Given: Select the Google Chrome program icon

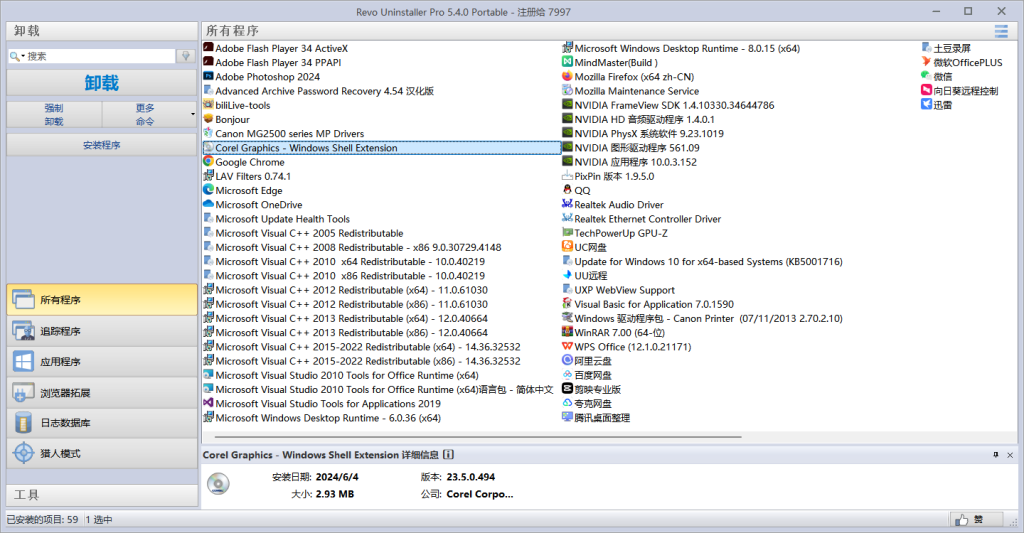Looking at the screenshot, I should [208, 162].
